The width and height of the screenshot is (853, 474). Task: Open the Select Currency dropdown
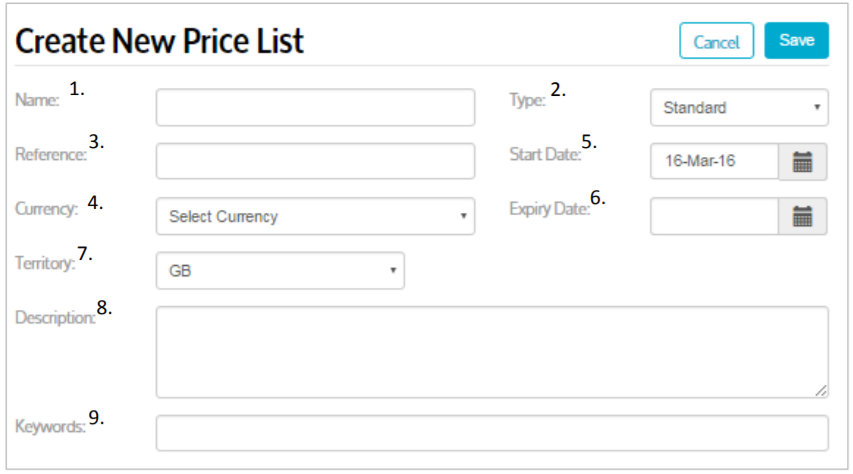[x=315, y=216]
